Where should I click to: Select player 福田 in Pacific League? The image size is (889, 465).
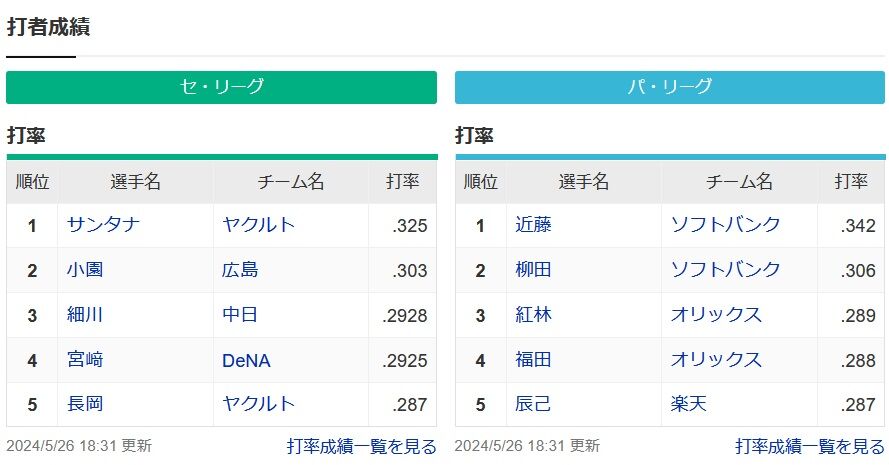coord(533,360)
